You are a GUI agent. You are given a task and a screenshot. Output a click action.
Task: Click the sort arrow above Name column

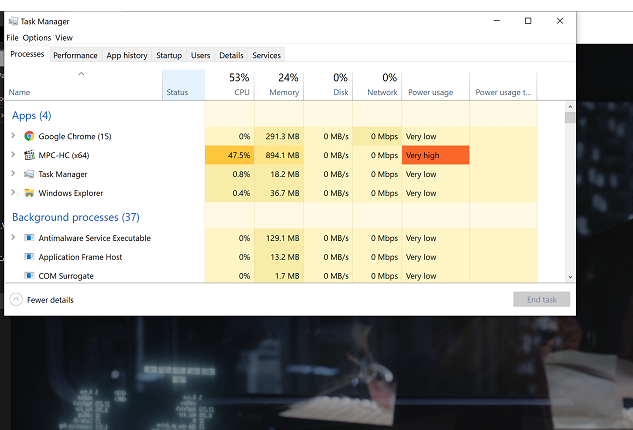click(x=81, y=74)
